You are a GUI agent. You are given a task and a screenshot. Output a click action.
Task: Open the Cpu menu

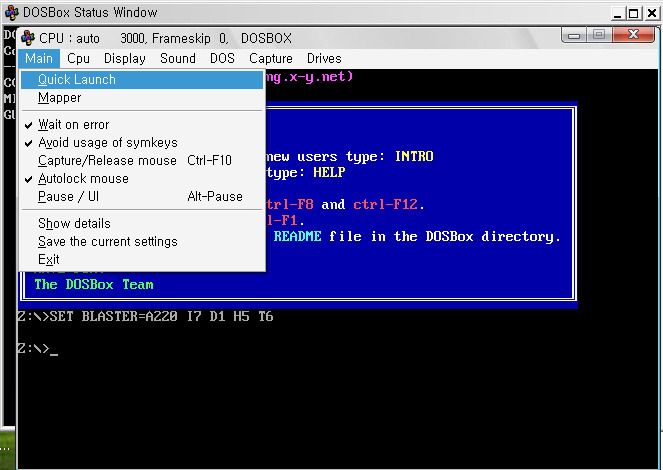(x=78, y=58)
